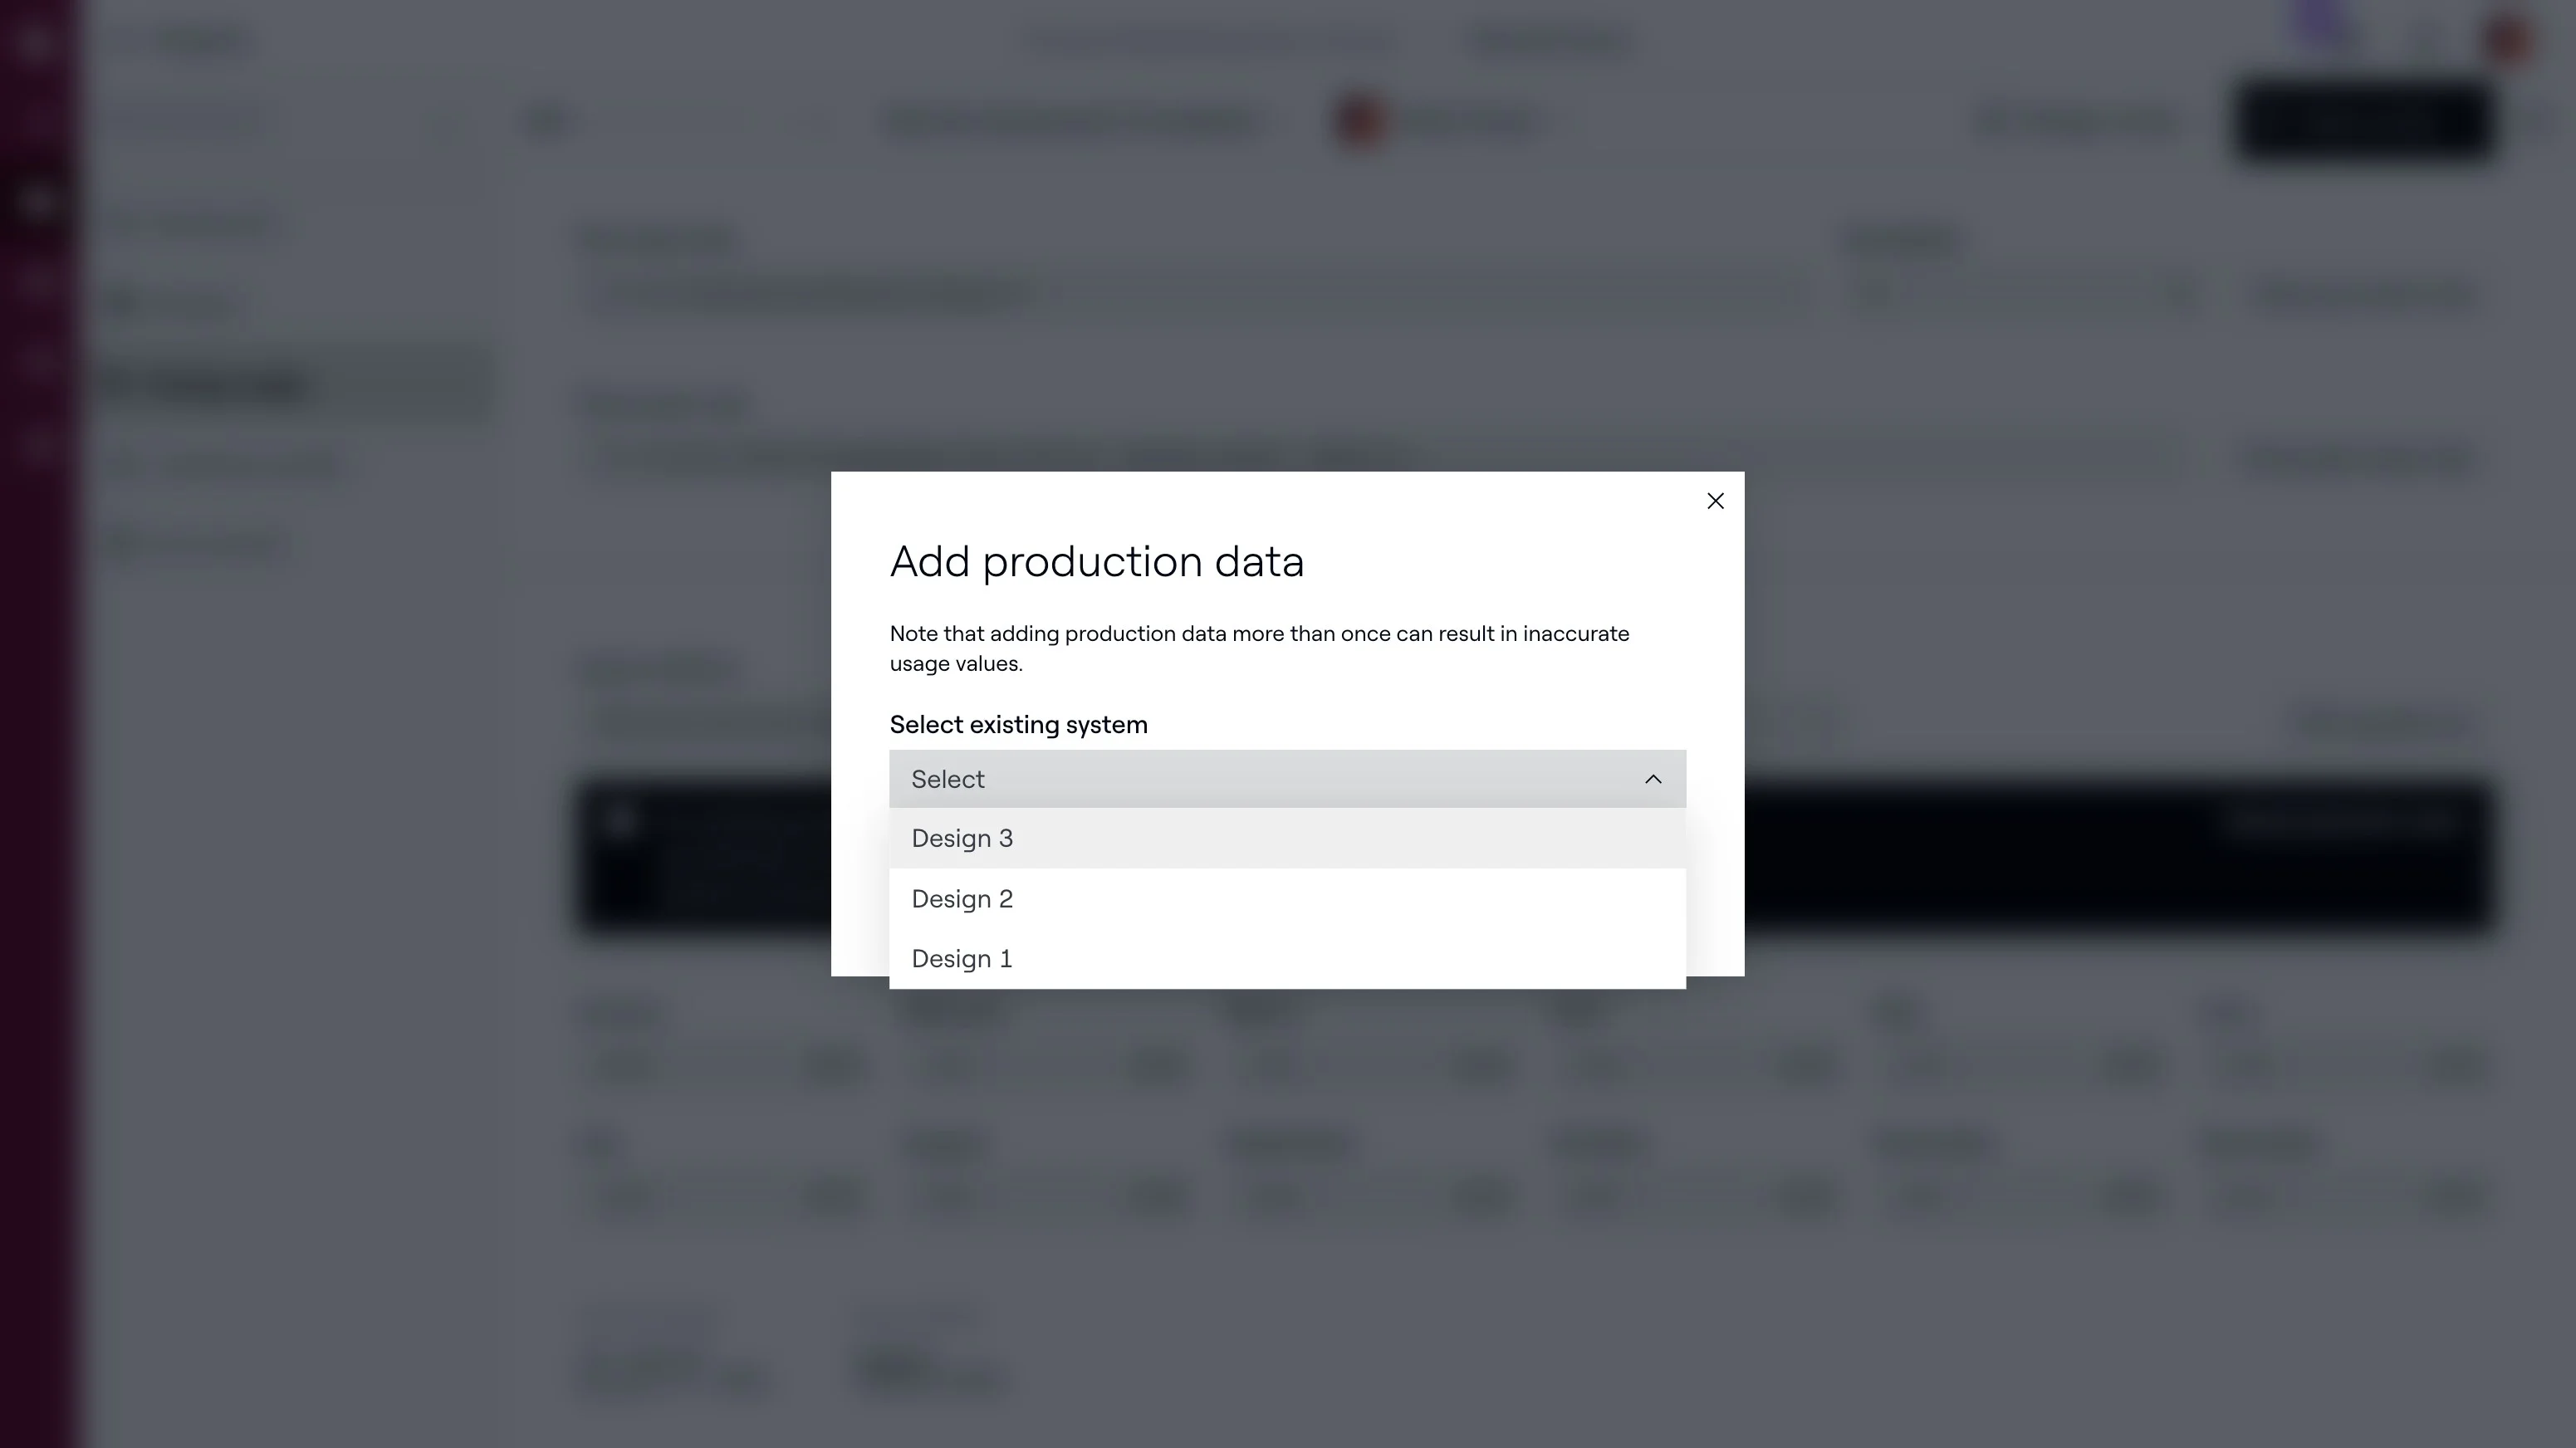The width and height of the screenshot is (2576, 1448).
Task: Click blurred dark button in upper right
Action: tap(2362, 123)
